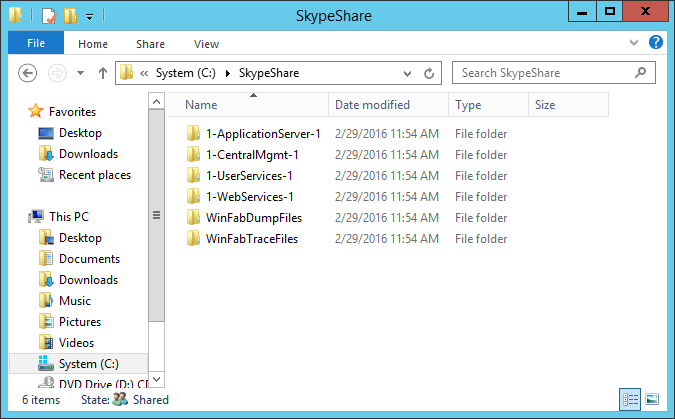This screenshot has width=675, height=419.
Task: Open the Music folder in navigation pane
Action: pyautogui.click(x=75, y=301)
